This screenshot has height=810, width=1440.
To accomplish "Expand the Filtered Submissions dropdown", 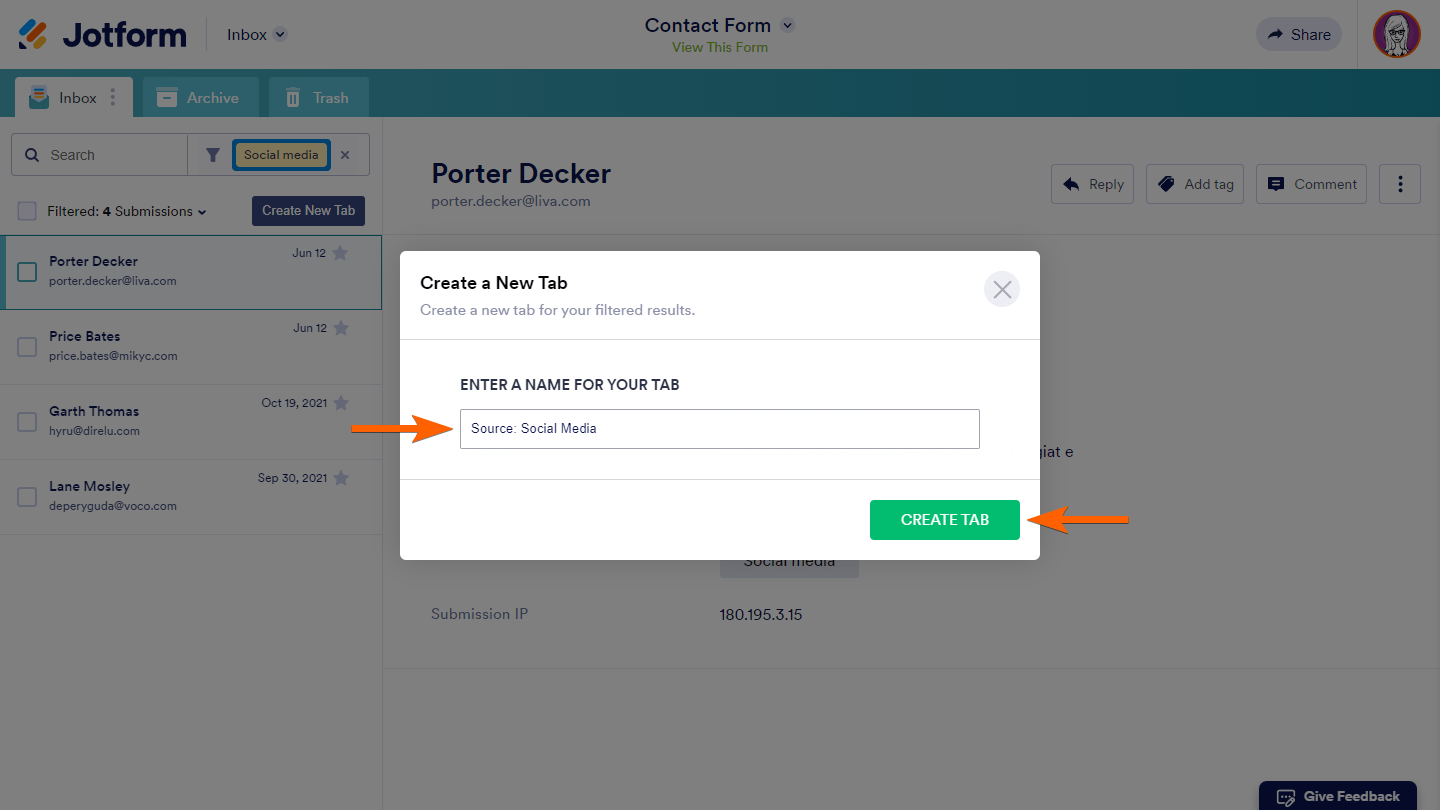I will (202, 212).
